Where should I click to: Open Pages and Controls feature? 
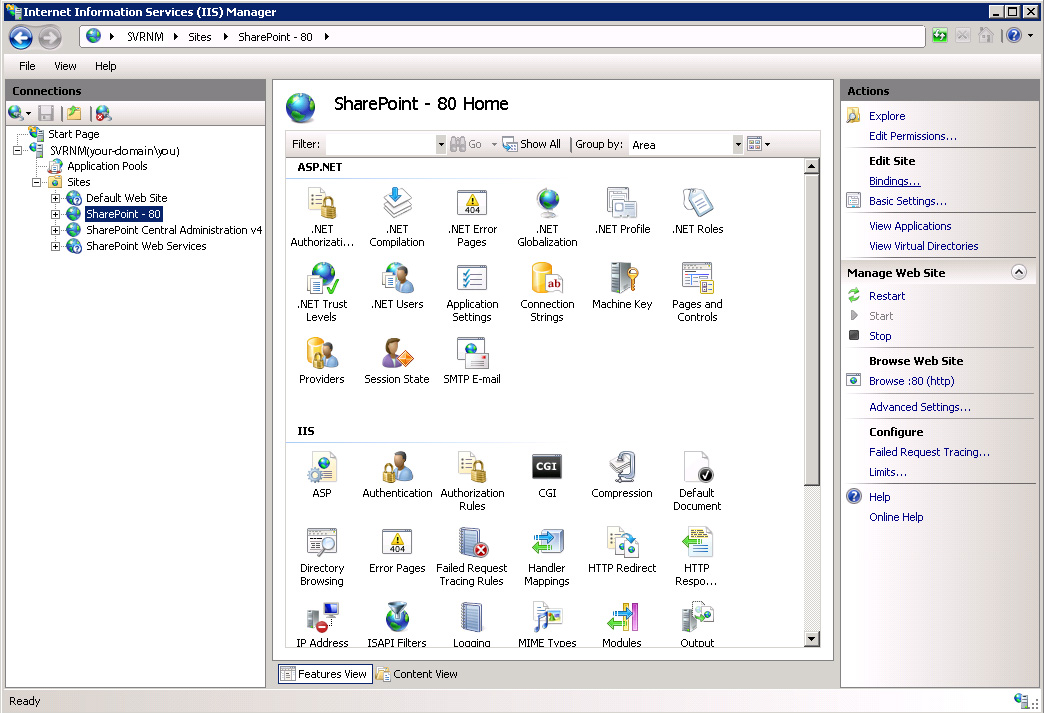[x=697, y=292]
